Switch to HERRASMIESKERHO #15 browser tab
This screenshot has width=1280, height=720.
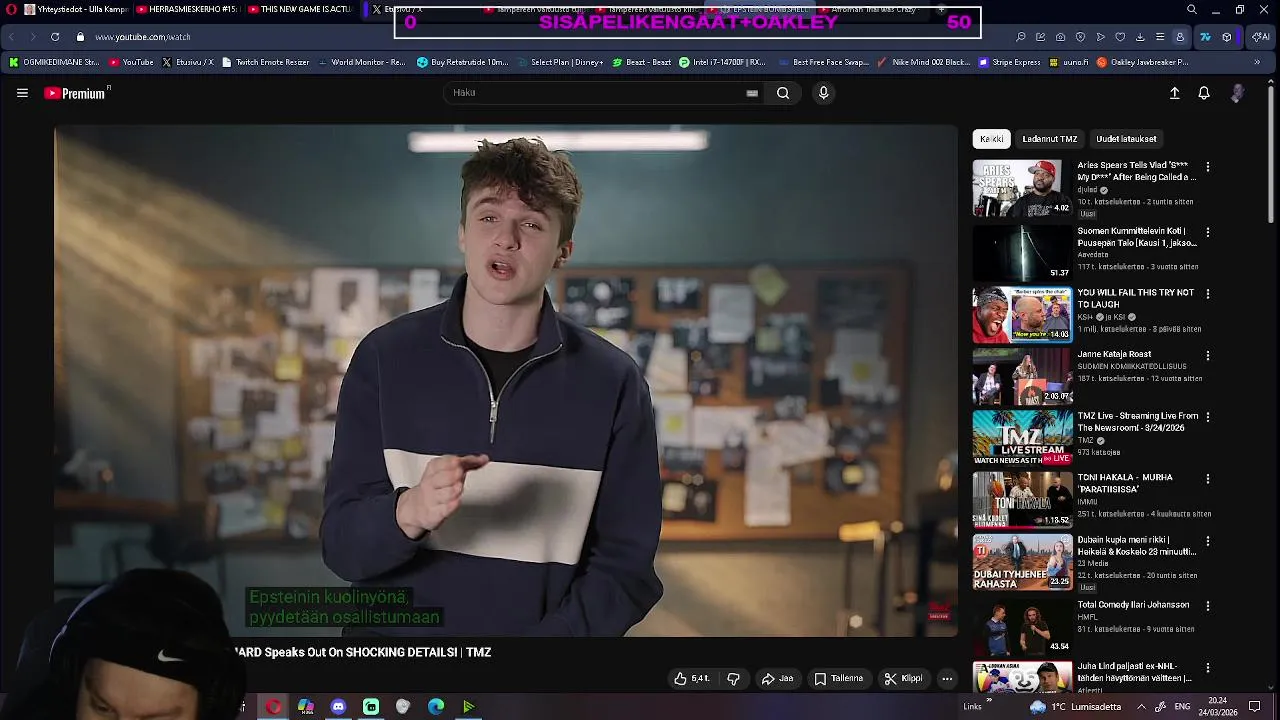click(187, 9)
